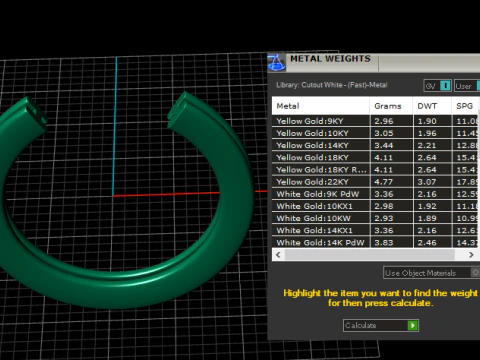Sort by the Grams column header

point(391,106)
